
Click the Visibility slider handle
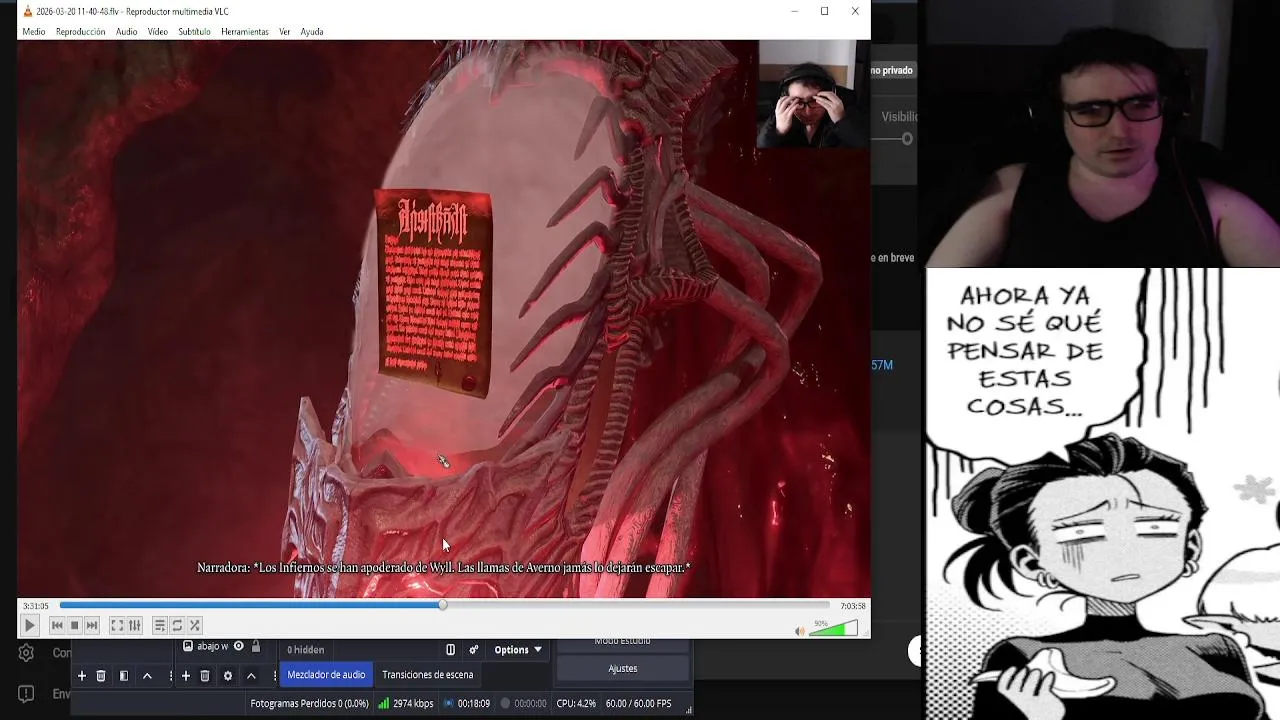907,139
